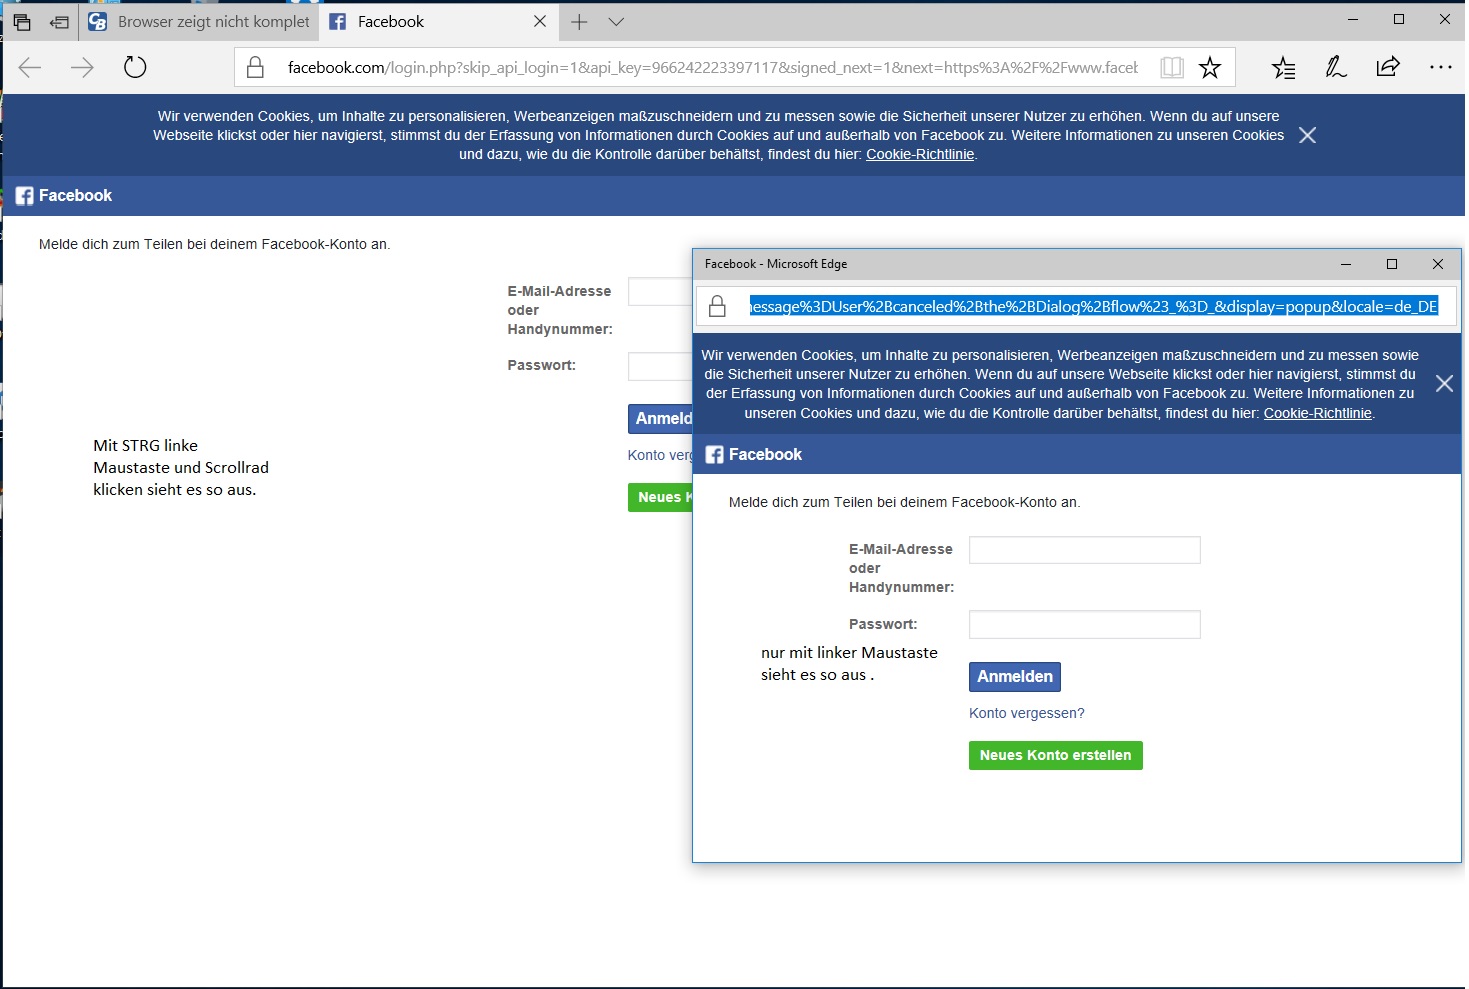Click the highlighted URL in popup address bar
This screenshot has width=1469, height=989.
pyautogui.click(x=1094, y=306)
